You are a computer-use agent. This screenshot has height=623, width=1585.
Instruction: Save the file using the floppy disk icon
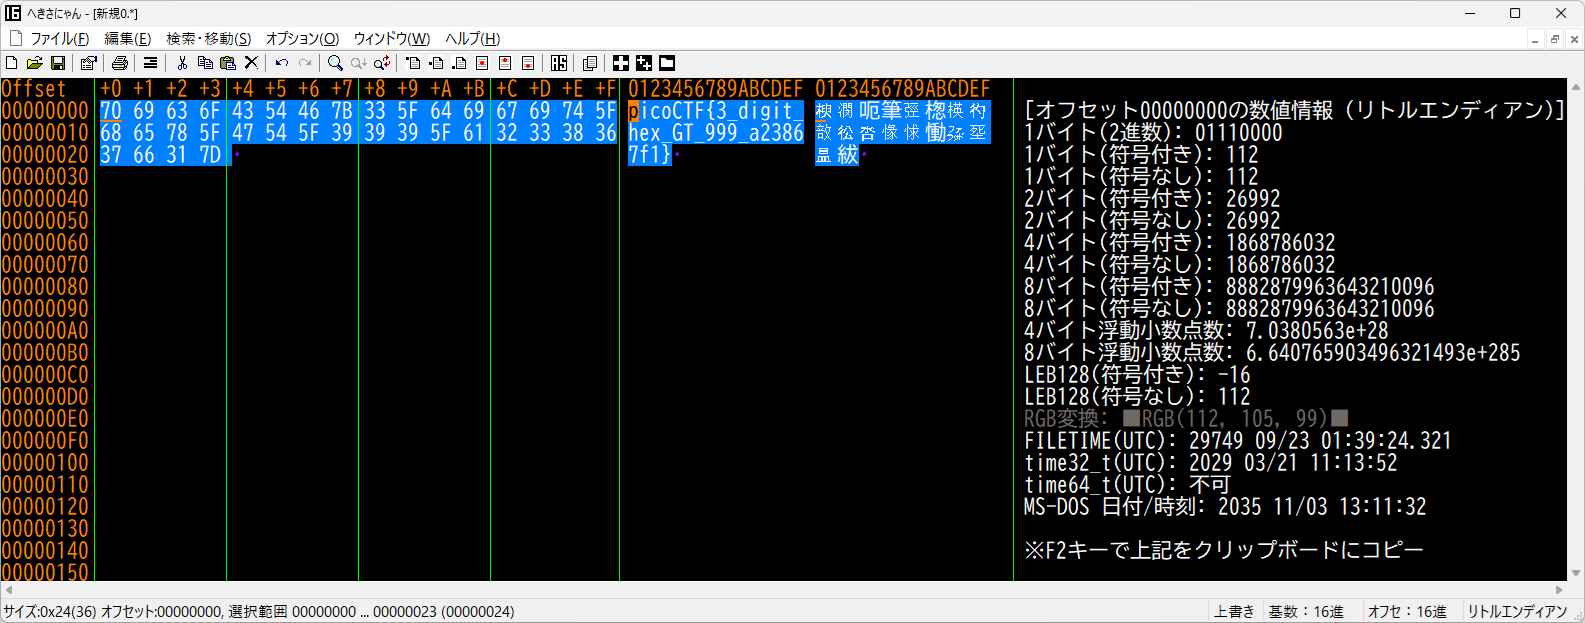tap(58, 63)
